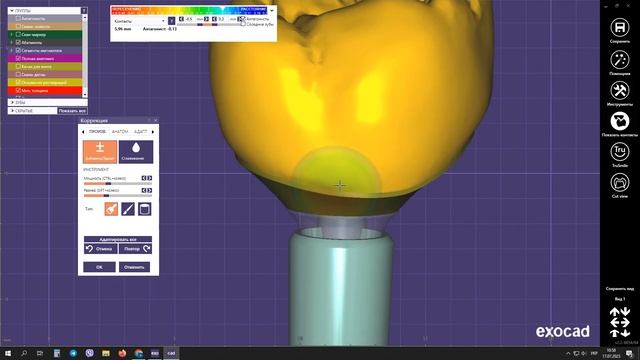
Task: Decrease brush size using left stepper arrow
Action: point(144,190)
